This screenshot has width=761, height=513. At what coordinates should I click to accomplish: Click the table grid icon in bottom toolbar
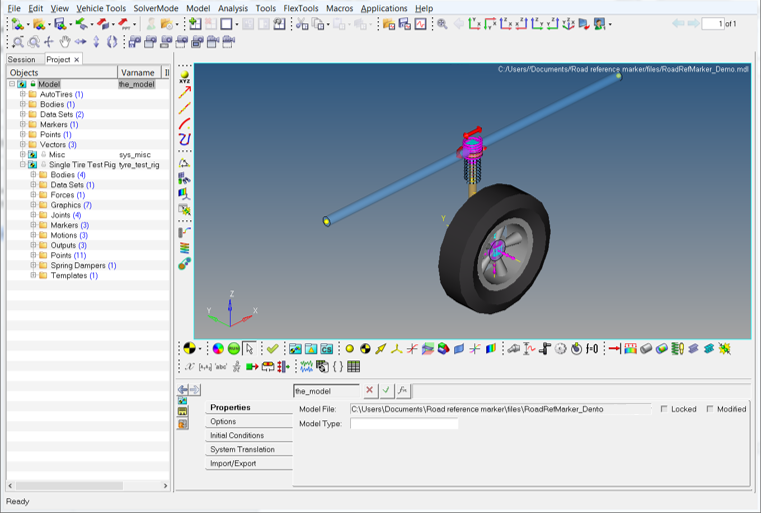tap(354, 367)
